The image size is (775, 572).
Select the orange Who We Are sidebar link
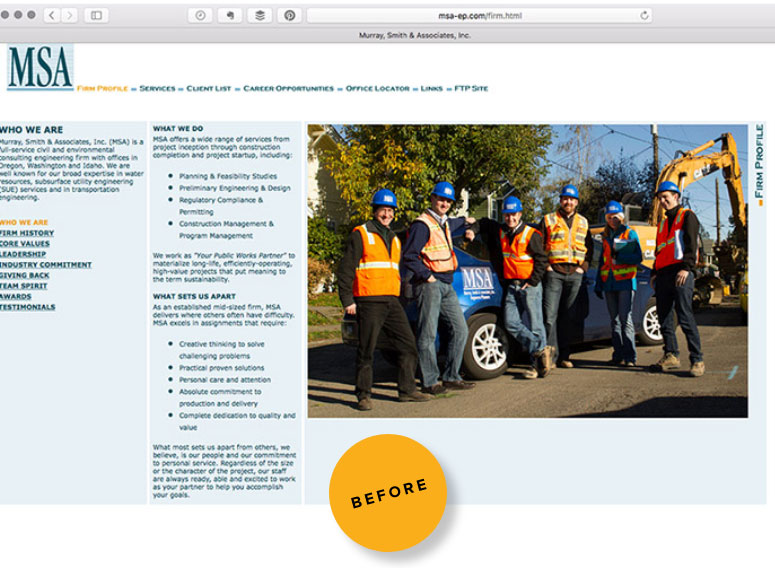coord(24,222)
